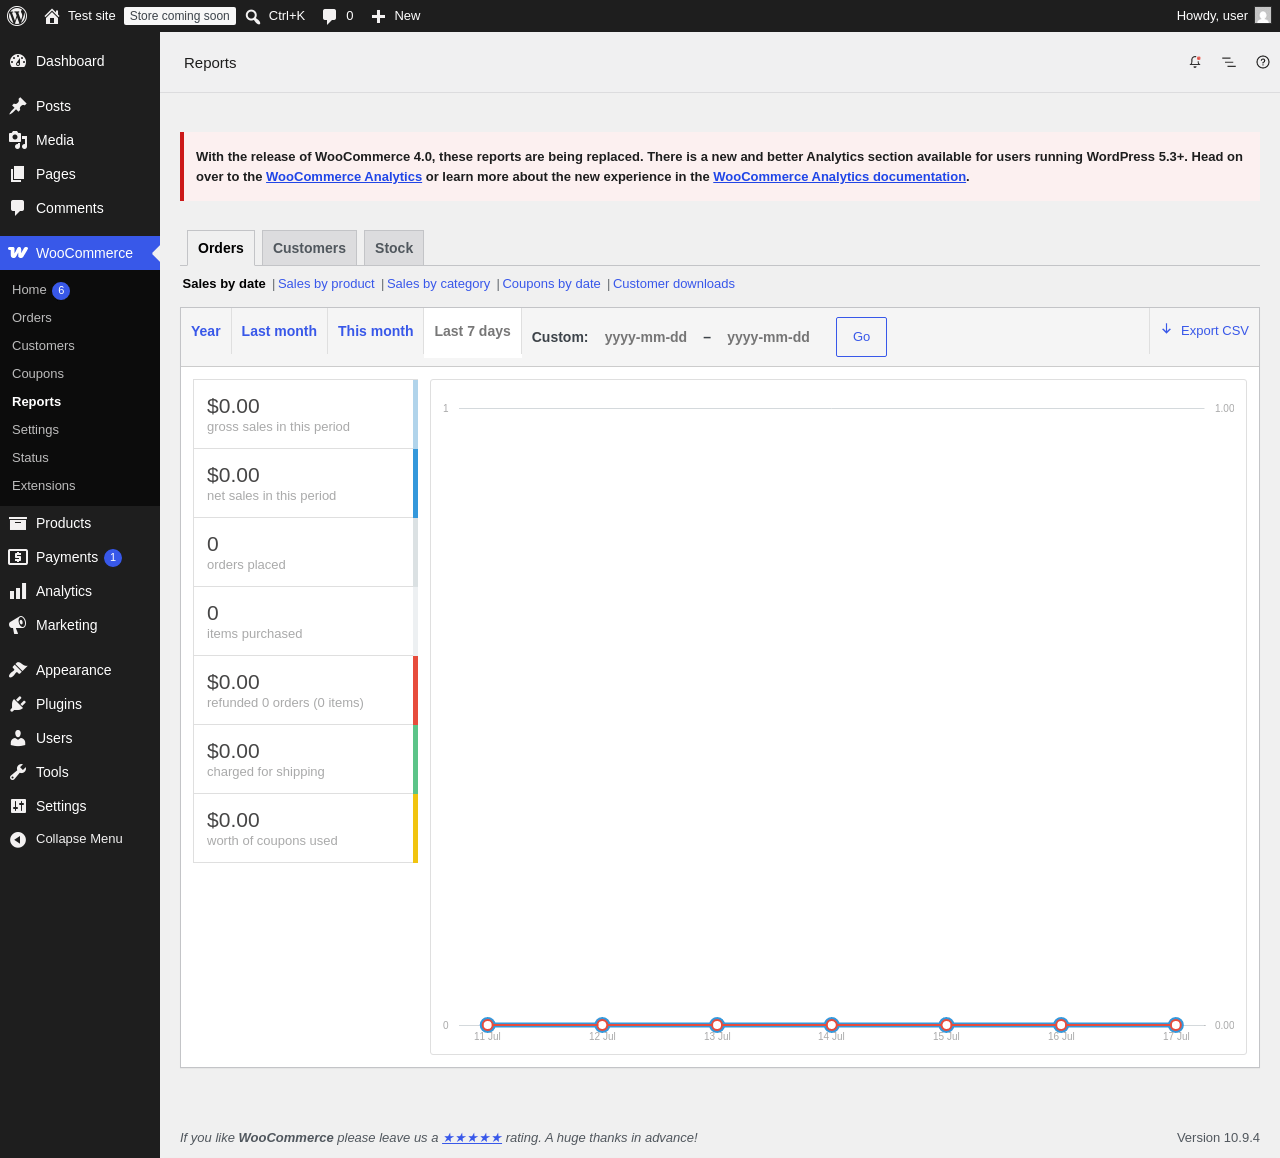Click the custom start date field

click(646, 337)
